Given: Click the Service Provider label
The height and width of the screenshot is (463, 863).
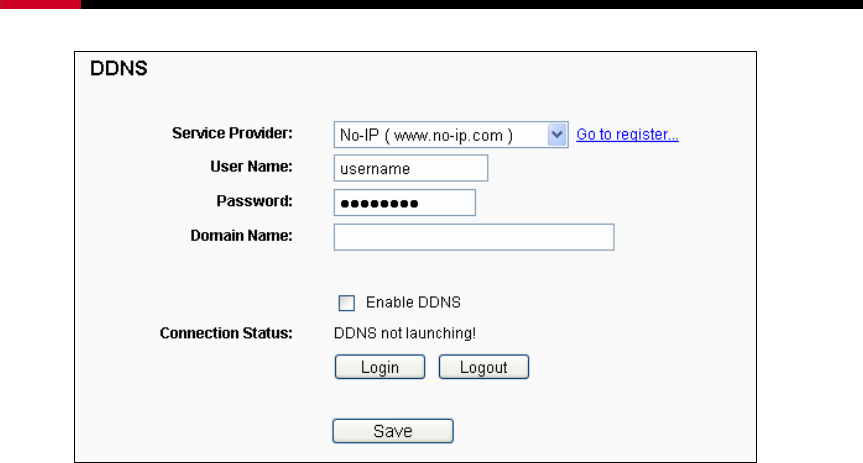Looking at the screenshot, I should pos(232,133).
